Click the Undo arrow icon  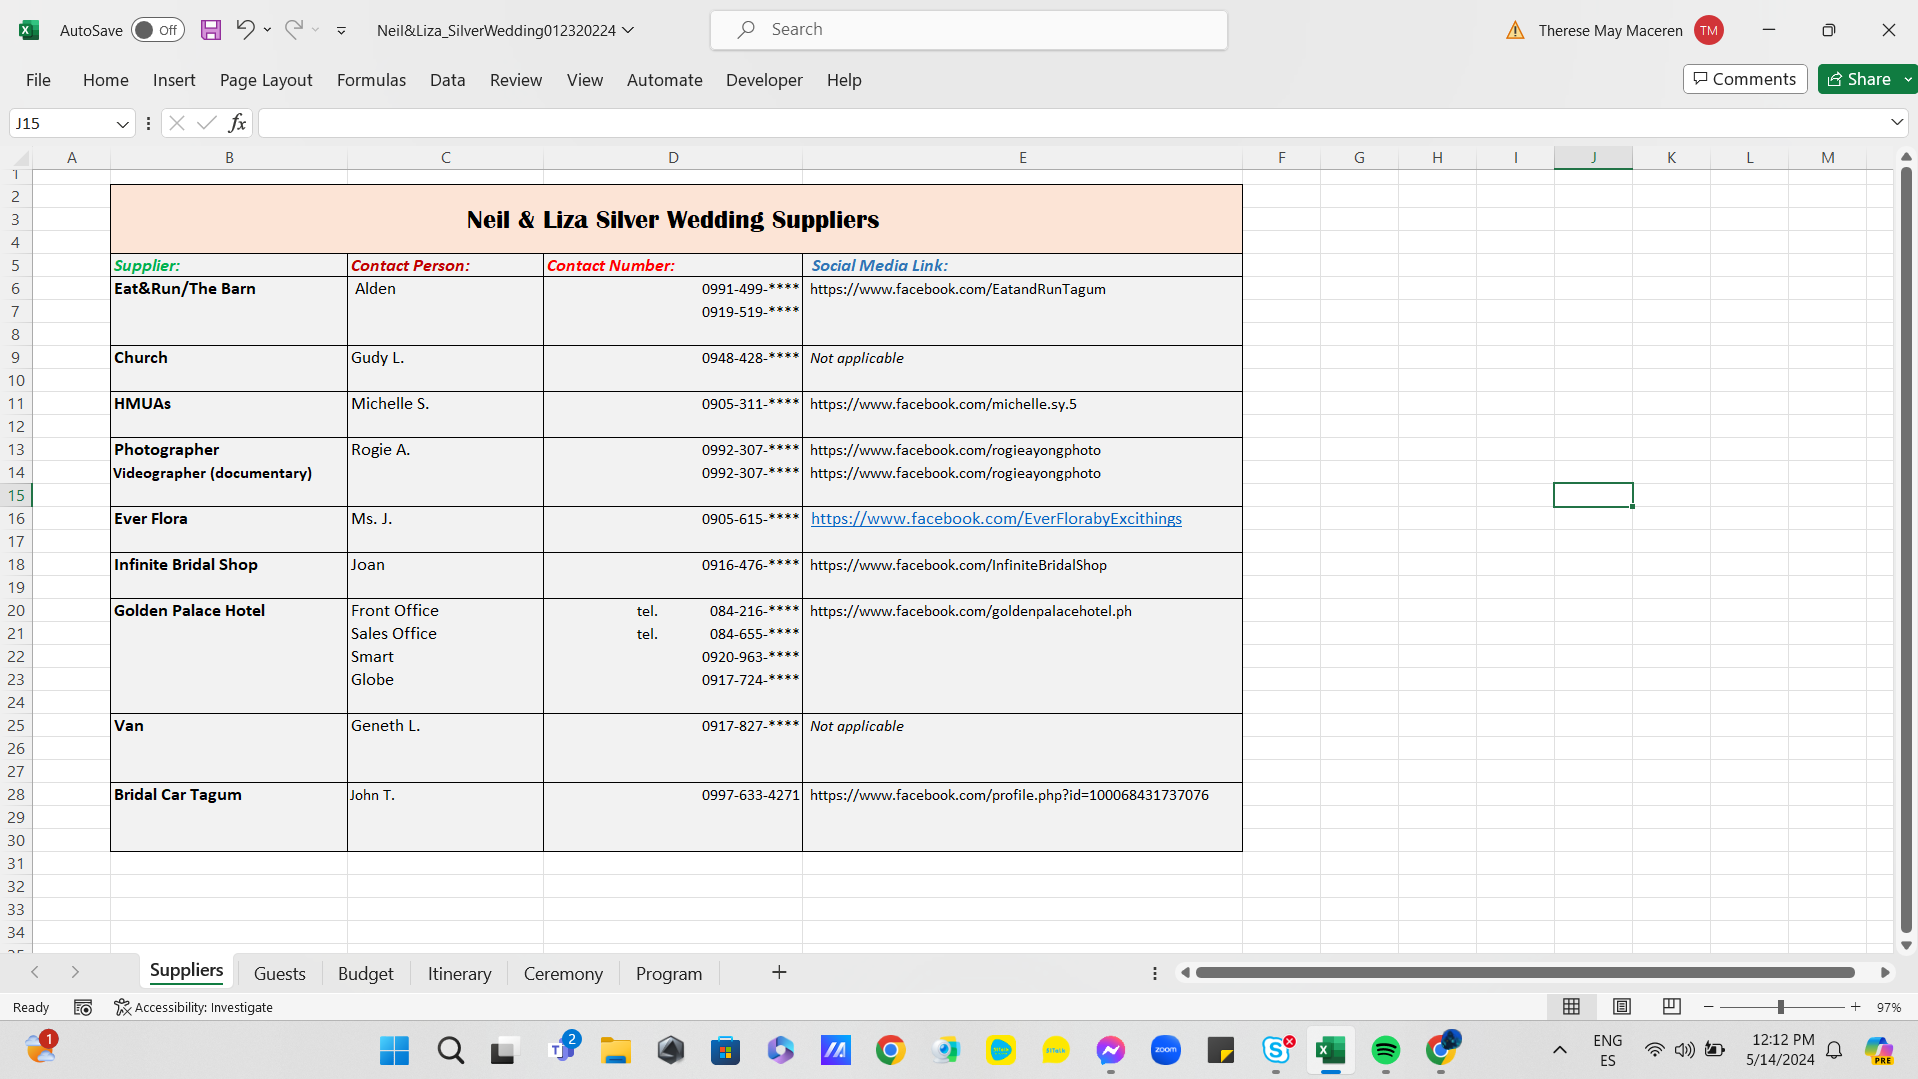(245, 30)
